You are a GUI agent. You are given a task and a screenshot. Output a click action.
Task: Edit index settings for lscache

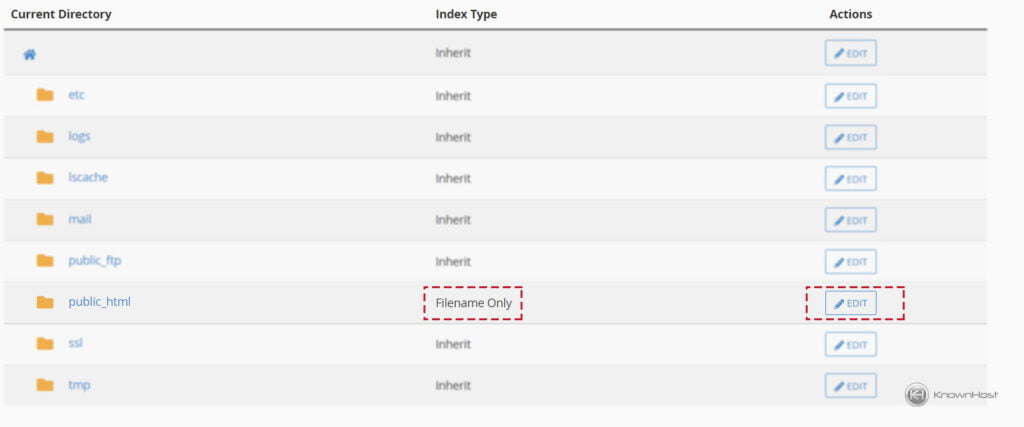[850, 179]
